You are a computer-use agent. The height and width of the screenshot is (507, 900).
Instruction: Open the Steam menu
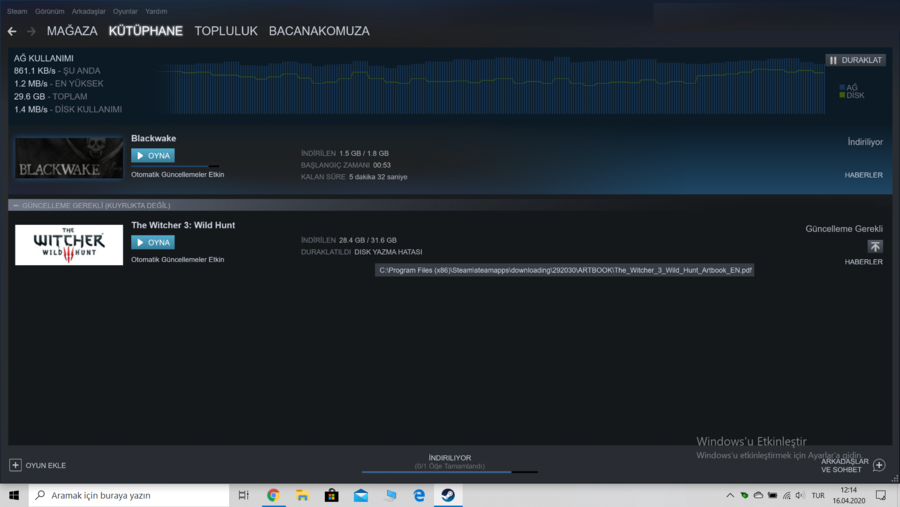(x=17, y=11)
